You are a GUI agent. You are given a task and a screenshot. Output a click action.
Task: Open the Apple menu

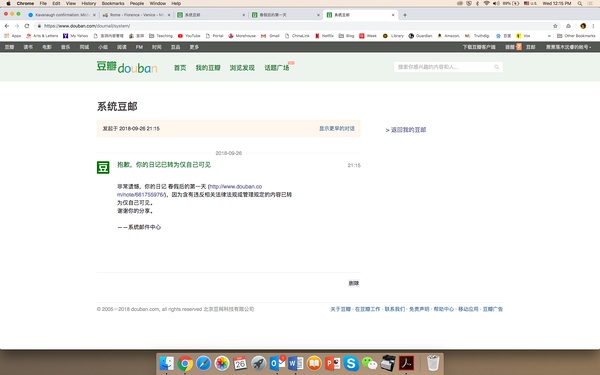[8, 3]
